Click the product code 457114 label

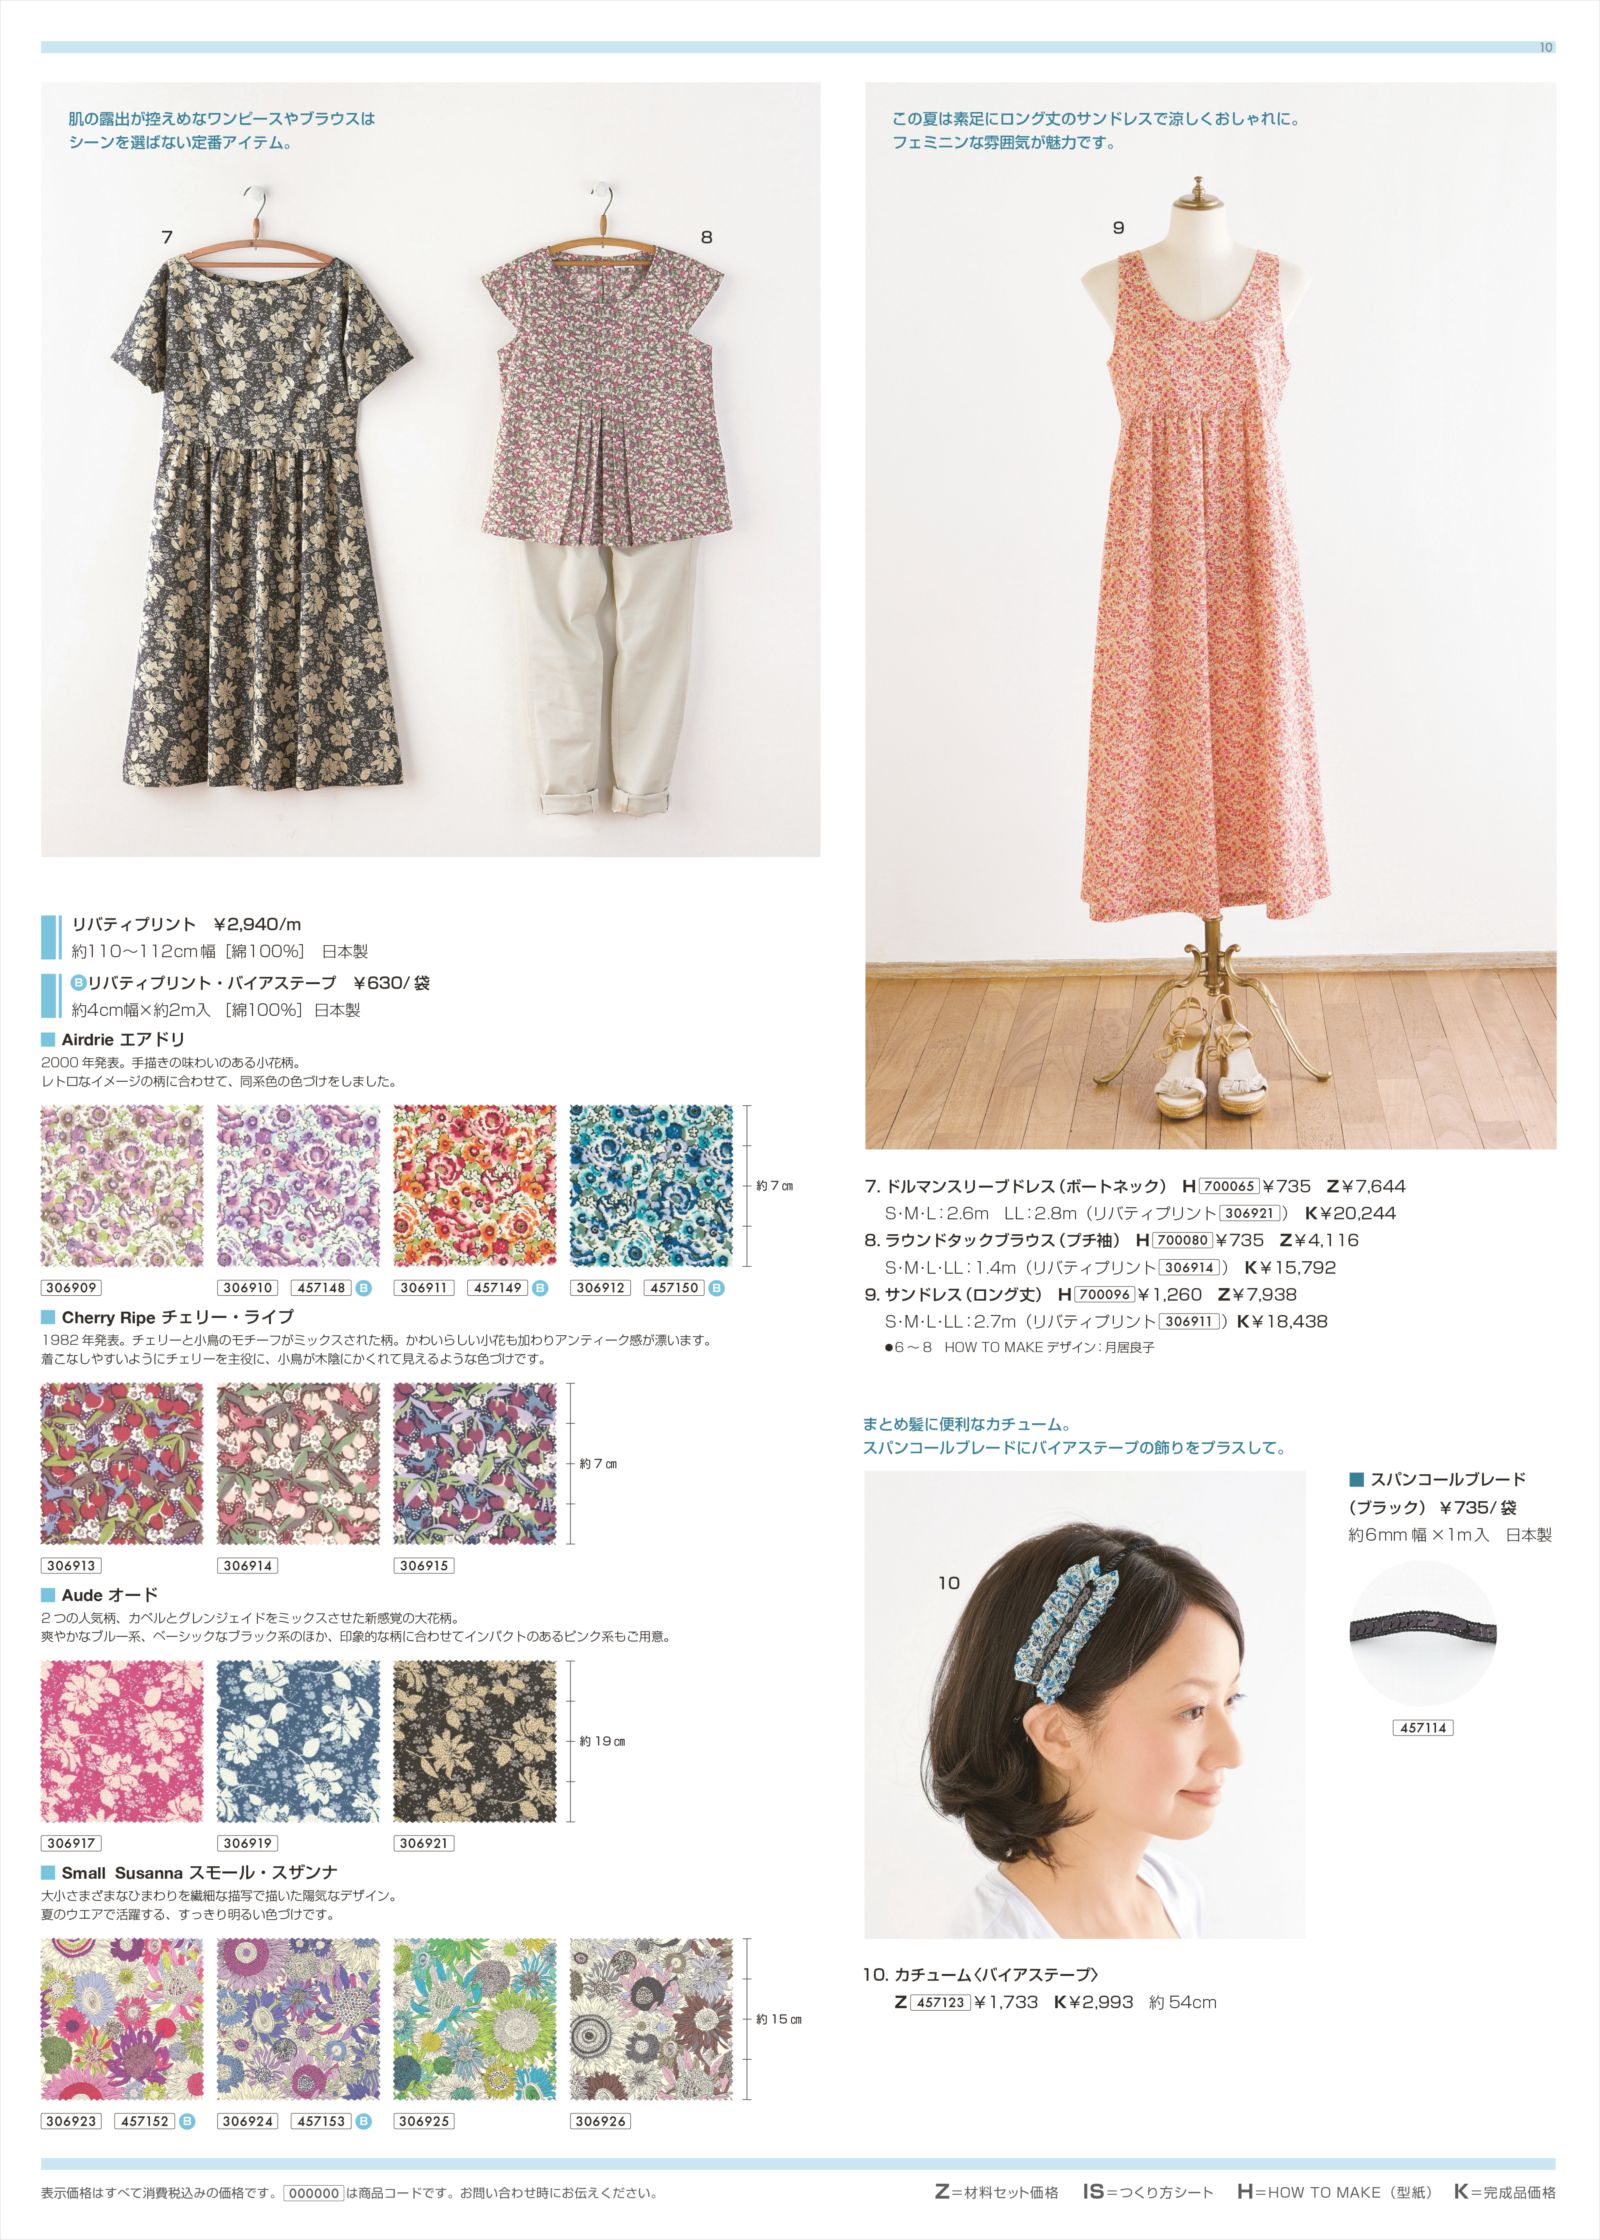click(1422, 1727)
